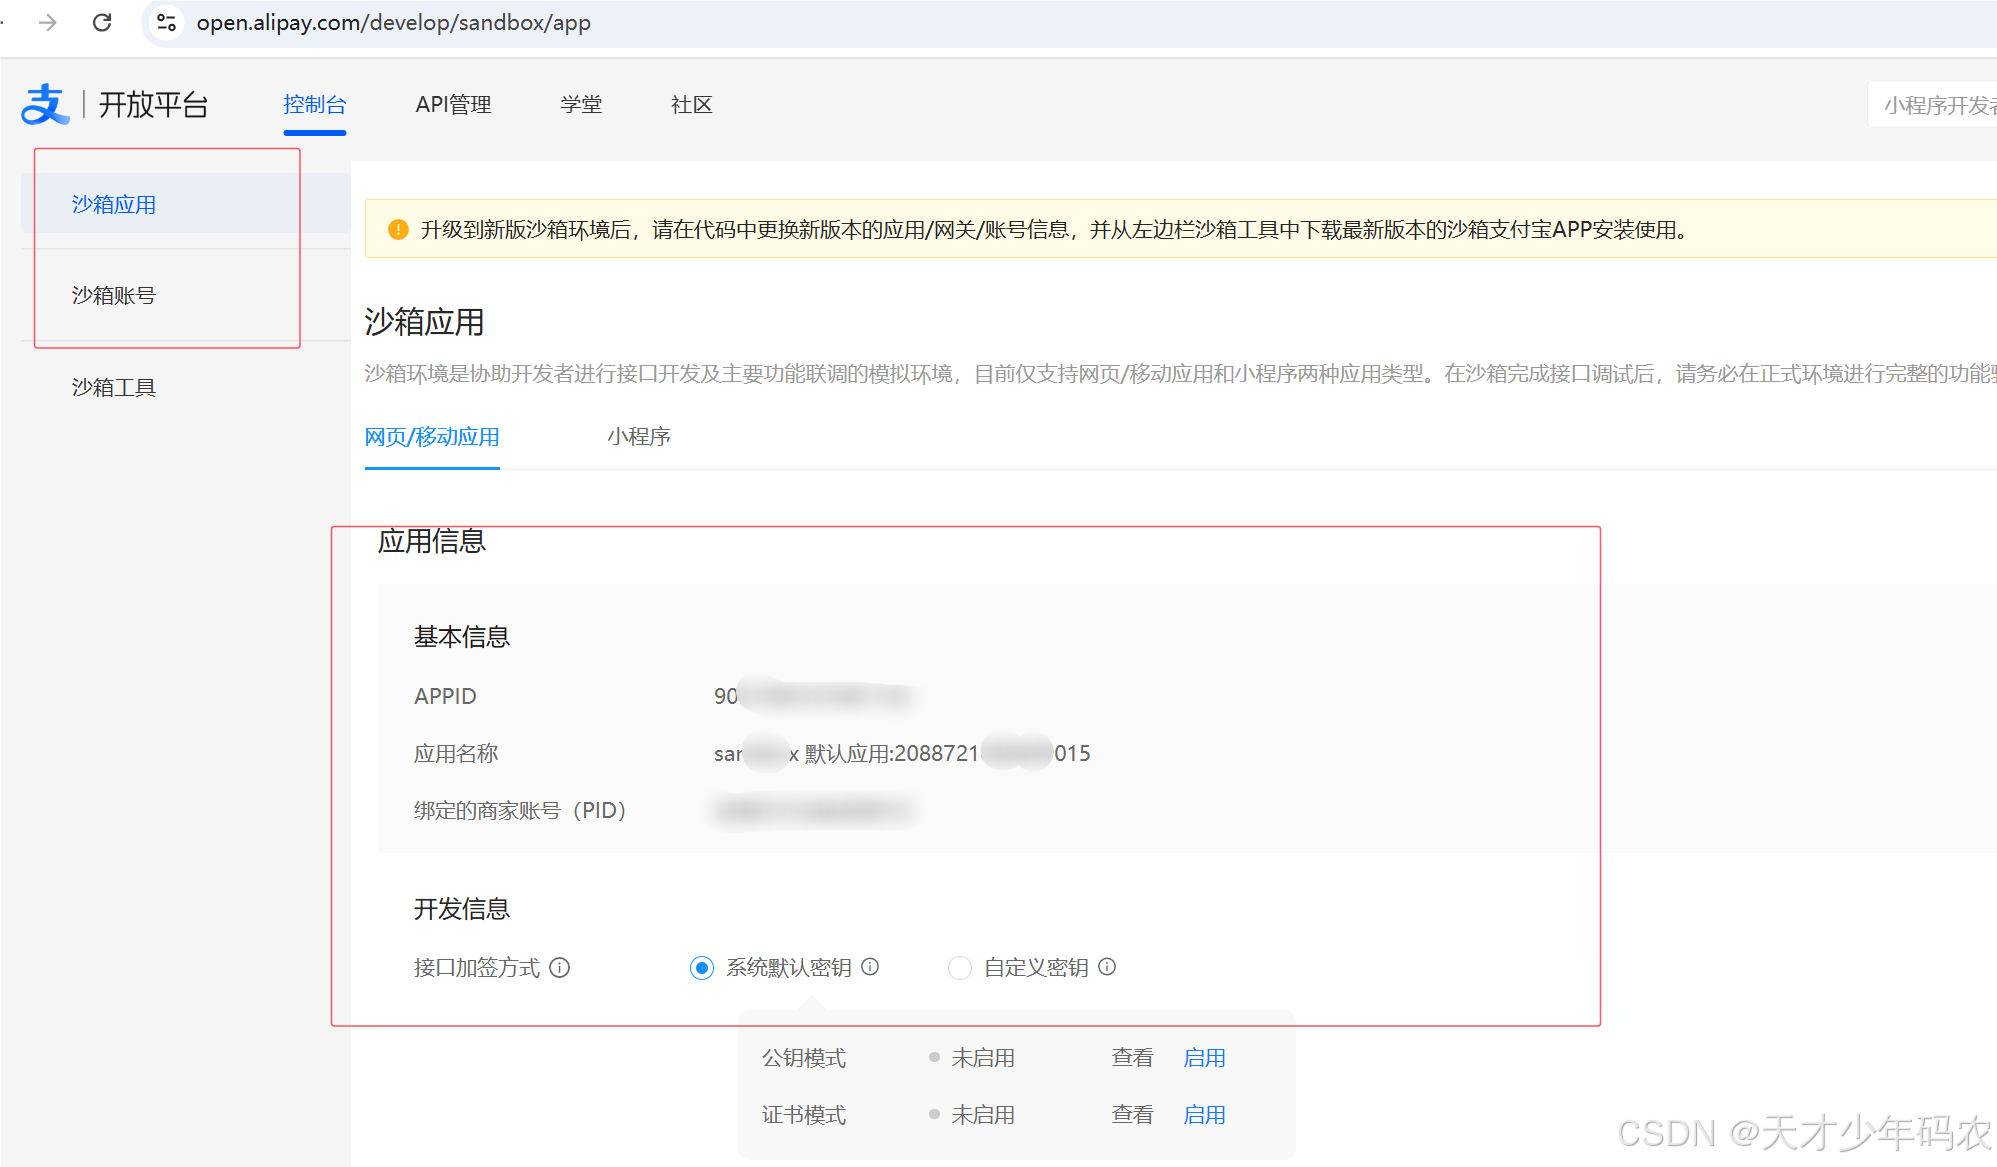Open 沙箱工具 in sidebar

(114, 387)
